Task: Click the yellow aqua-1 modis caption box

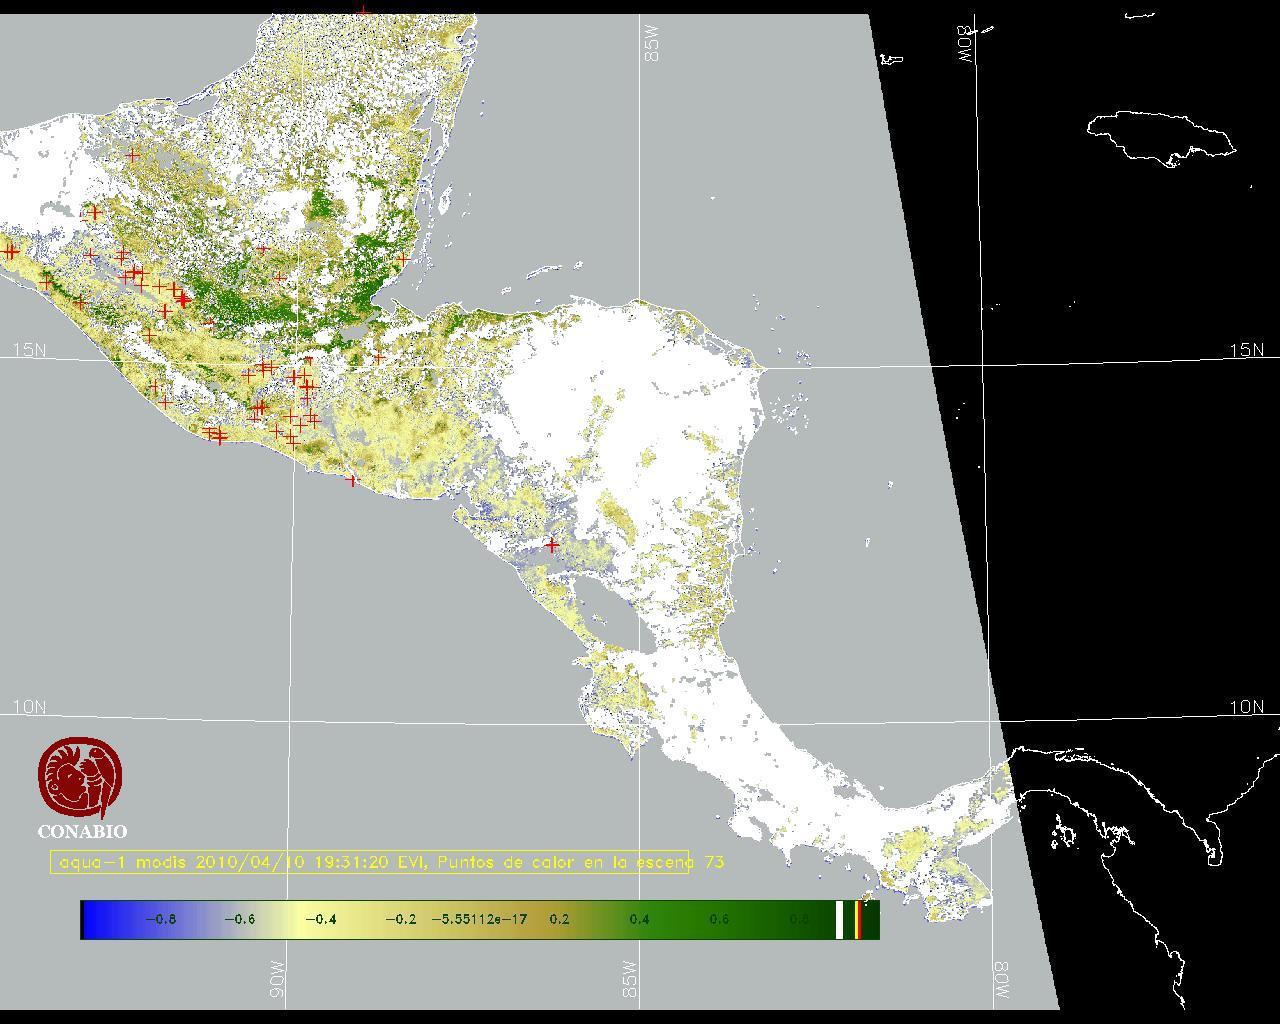Action: (369, 862)
